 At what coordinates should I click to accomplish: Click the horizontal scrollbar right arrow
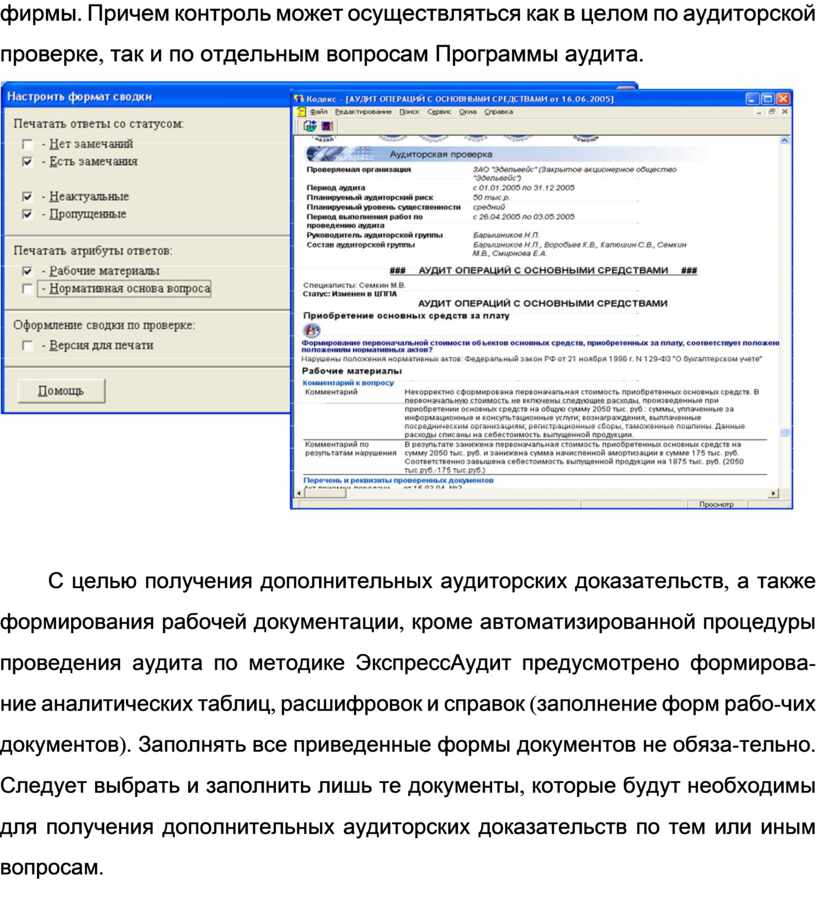coord(774,493)
